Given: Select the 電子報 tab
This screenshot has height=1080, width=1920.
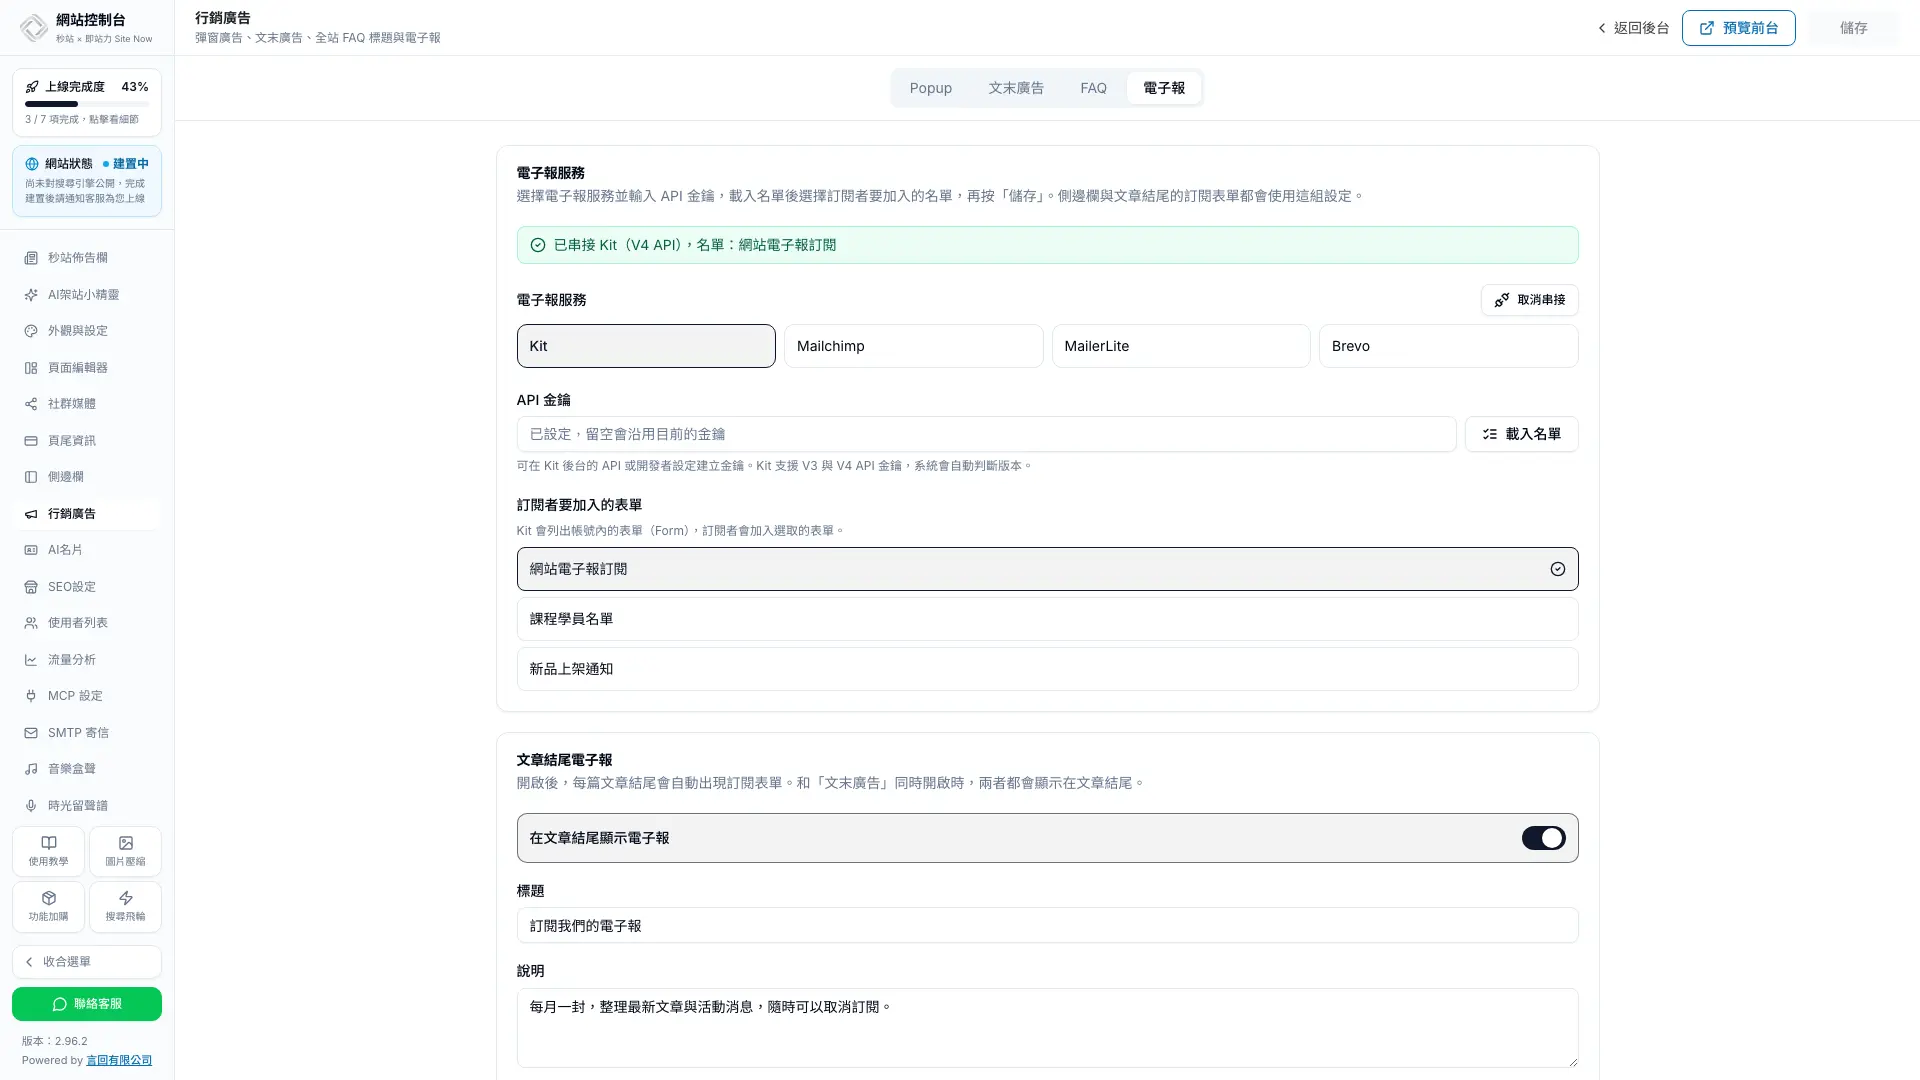Looking at the screenshot, I should pyautogui.click(x=1164, y=88).
